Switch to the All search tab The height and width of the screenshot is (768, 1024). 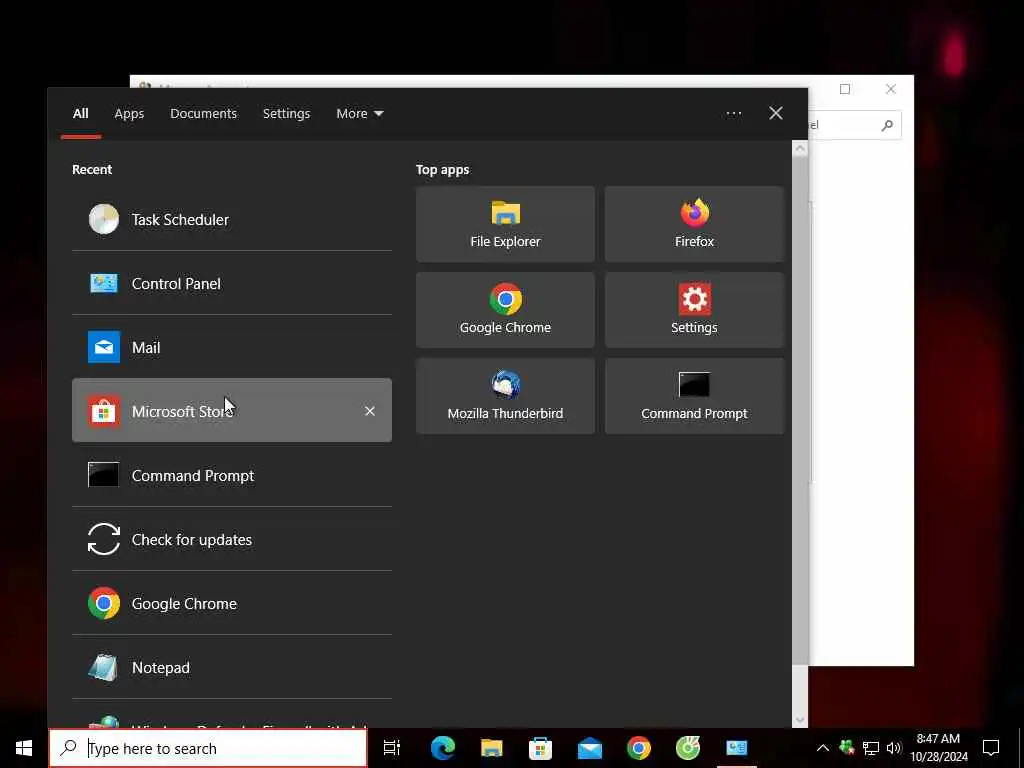coord(80,114)
